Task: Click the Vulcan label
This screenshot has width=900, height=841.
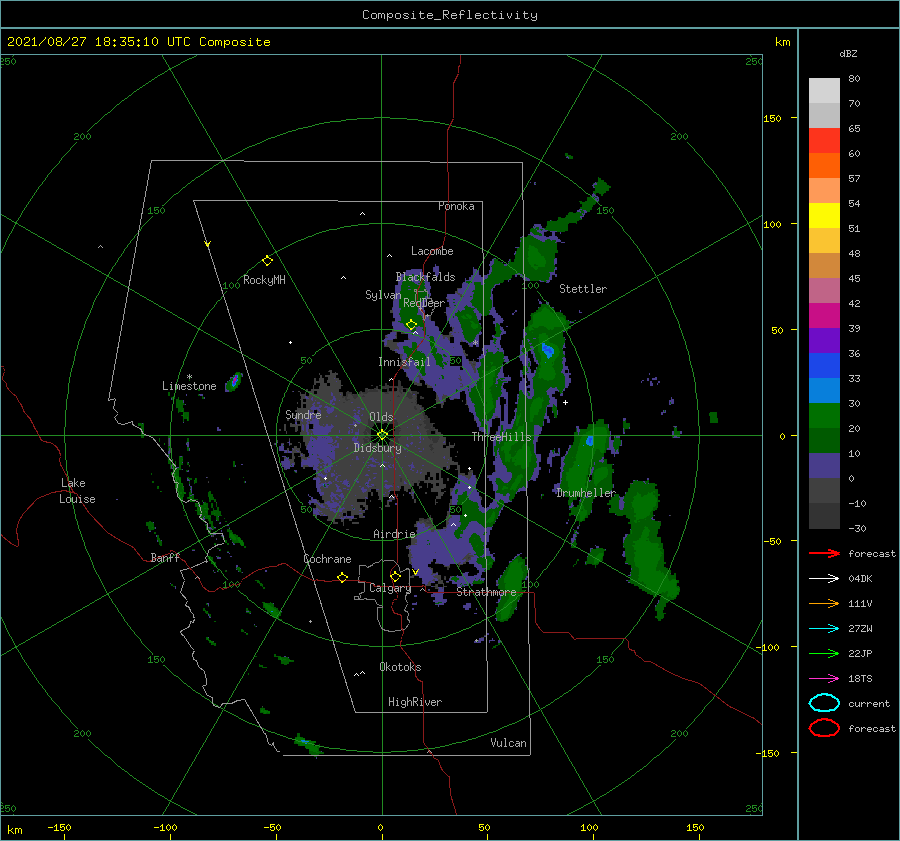Action: (509, 743)
